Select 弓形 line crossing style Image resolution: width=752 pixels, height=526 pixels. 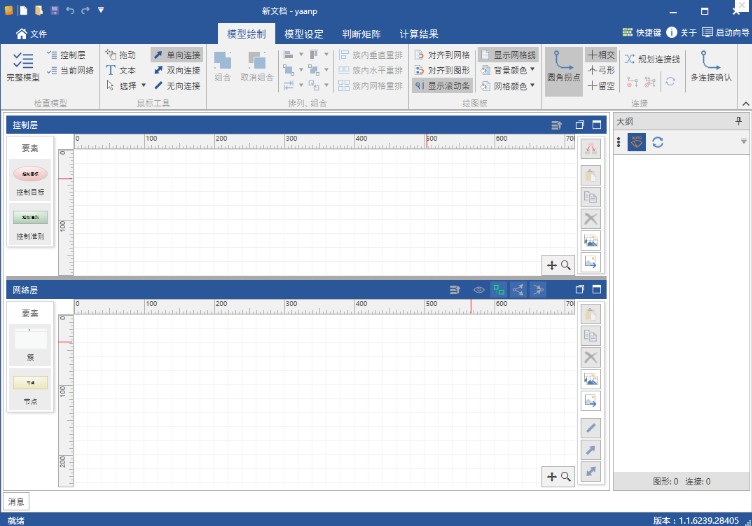coord(601,70)
